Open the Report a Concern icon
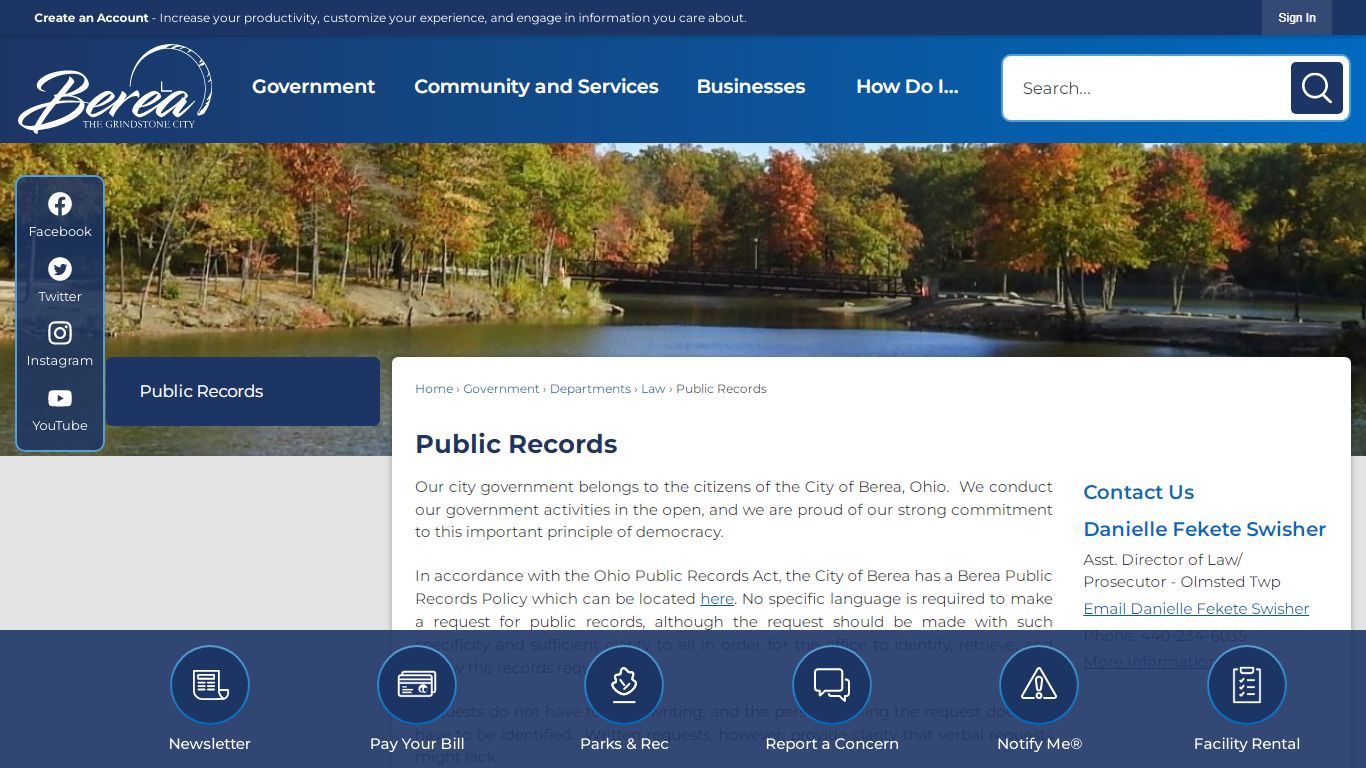Viewport: 1366px width, 768px height. [832, 685]
